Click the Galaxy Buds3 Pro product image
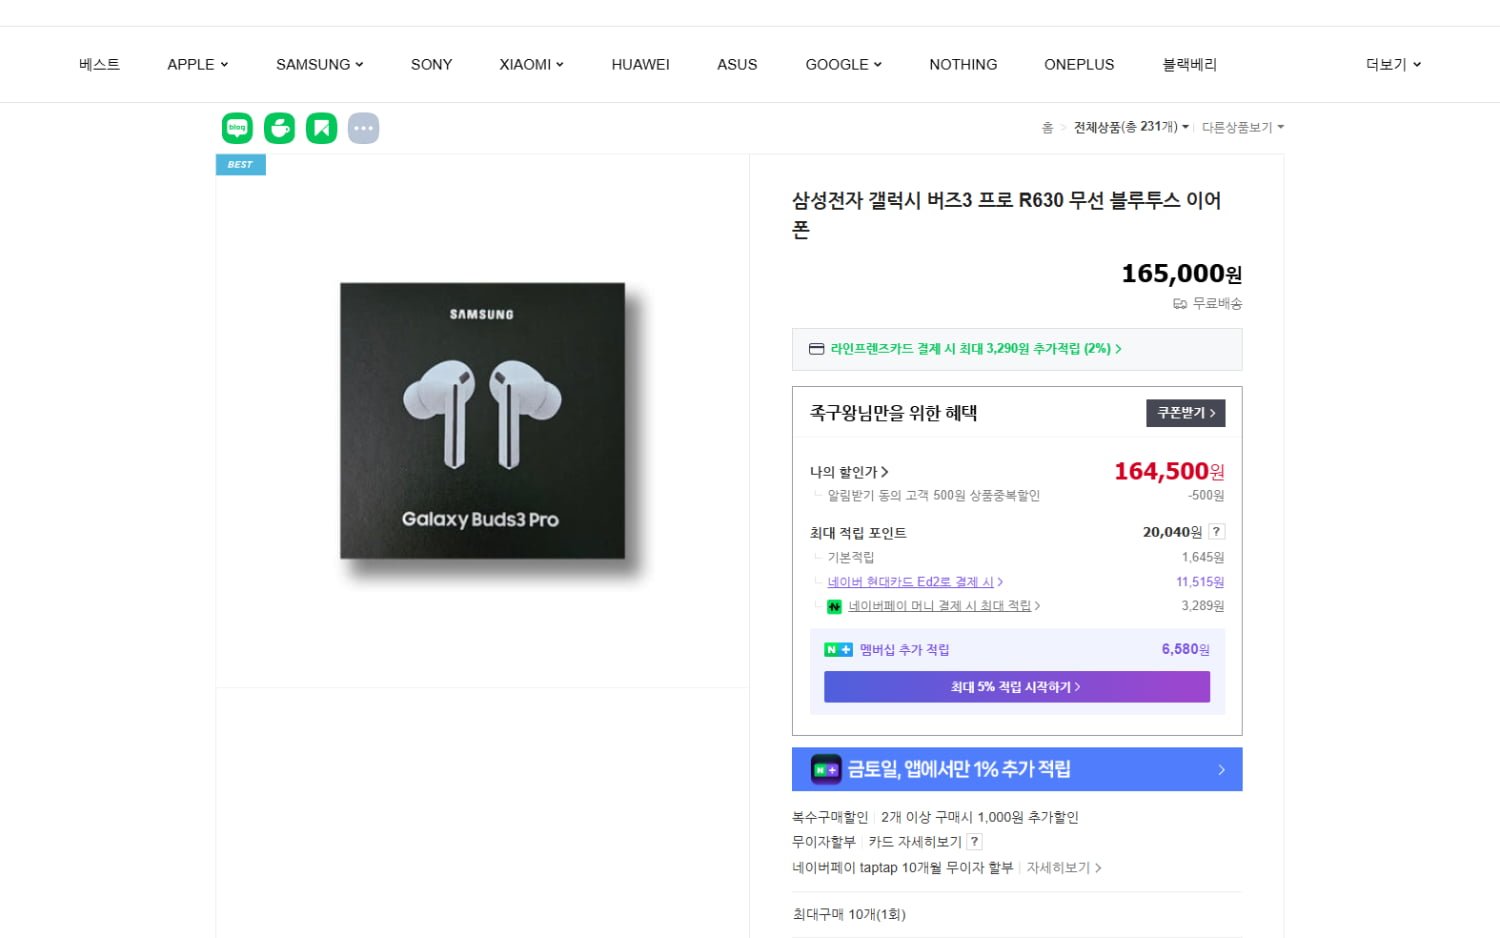 pos(483,421)
